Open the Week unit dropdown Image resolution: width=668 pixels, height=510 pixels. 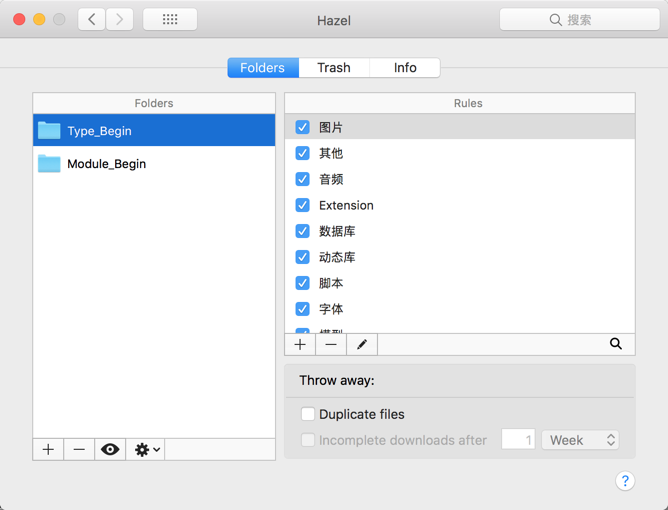click(580, 440)
